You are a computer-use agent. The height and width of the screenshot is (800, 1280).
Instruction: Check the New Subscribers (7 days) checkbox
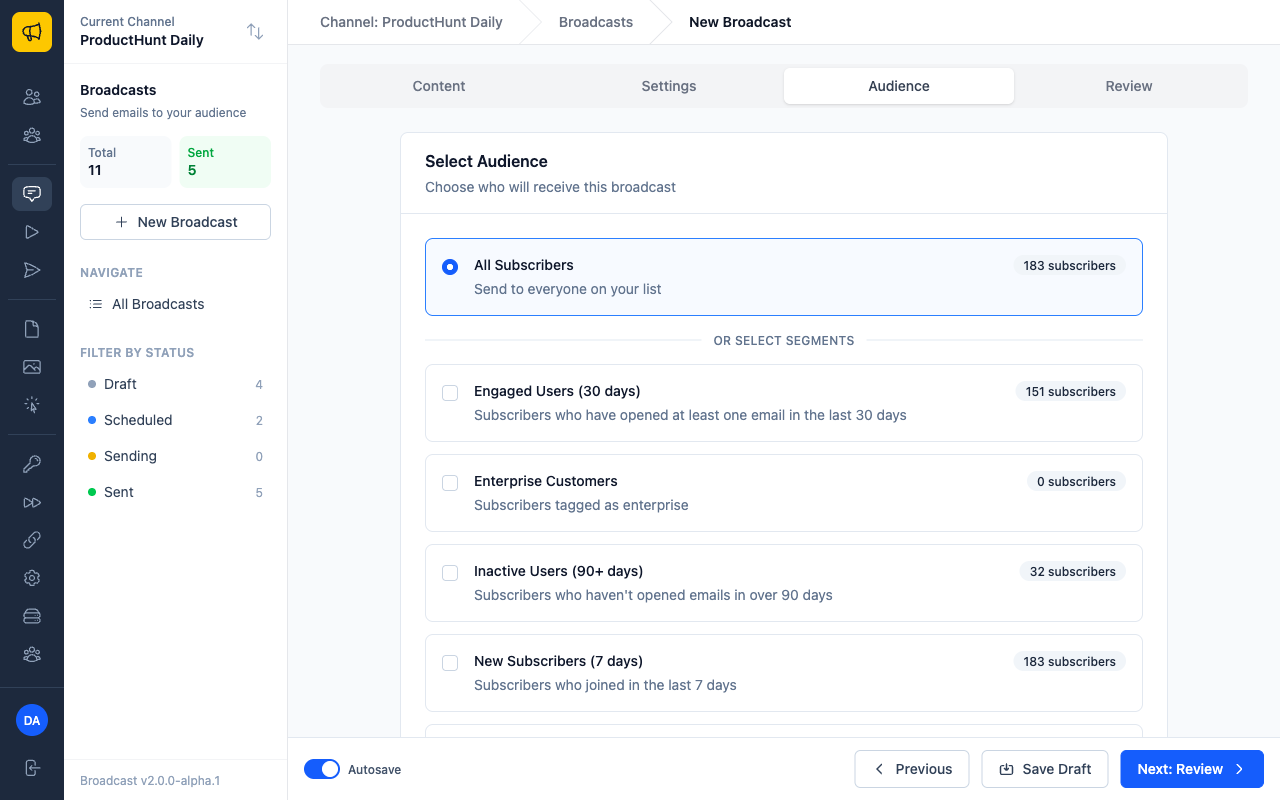[450, 663]
